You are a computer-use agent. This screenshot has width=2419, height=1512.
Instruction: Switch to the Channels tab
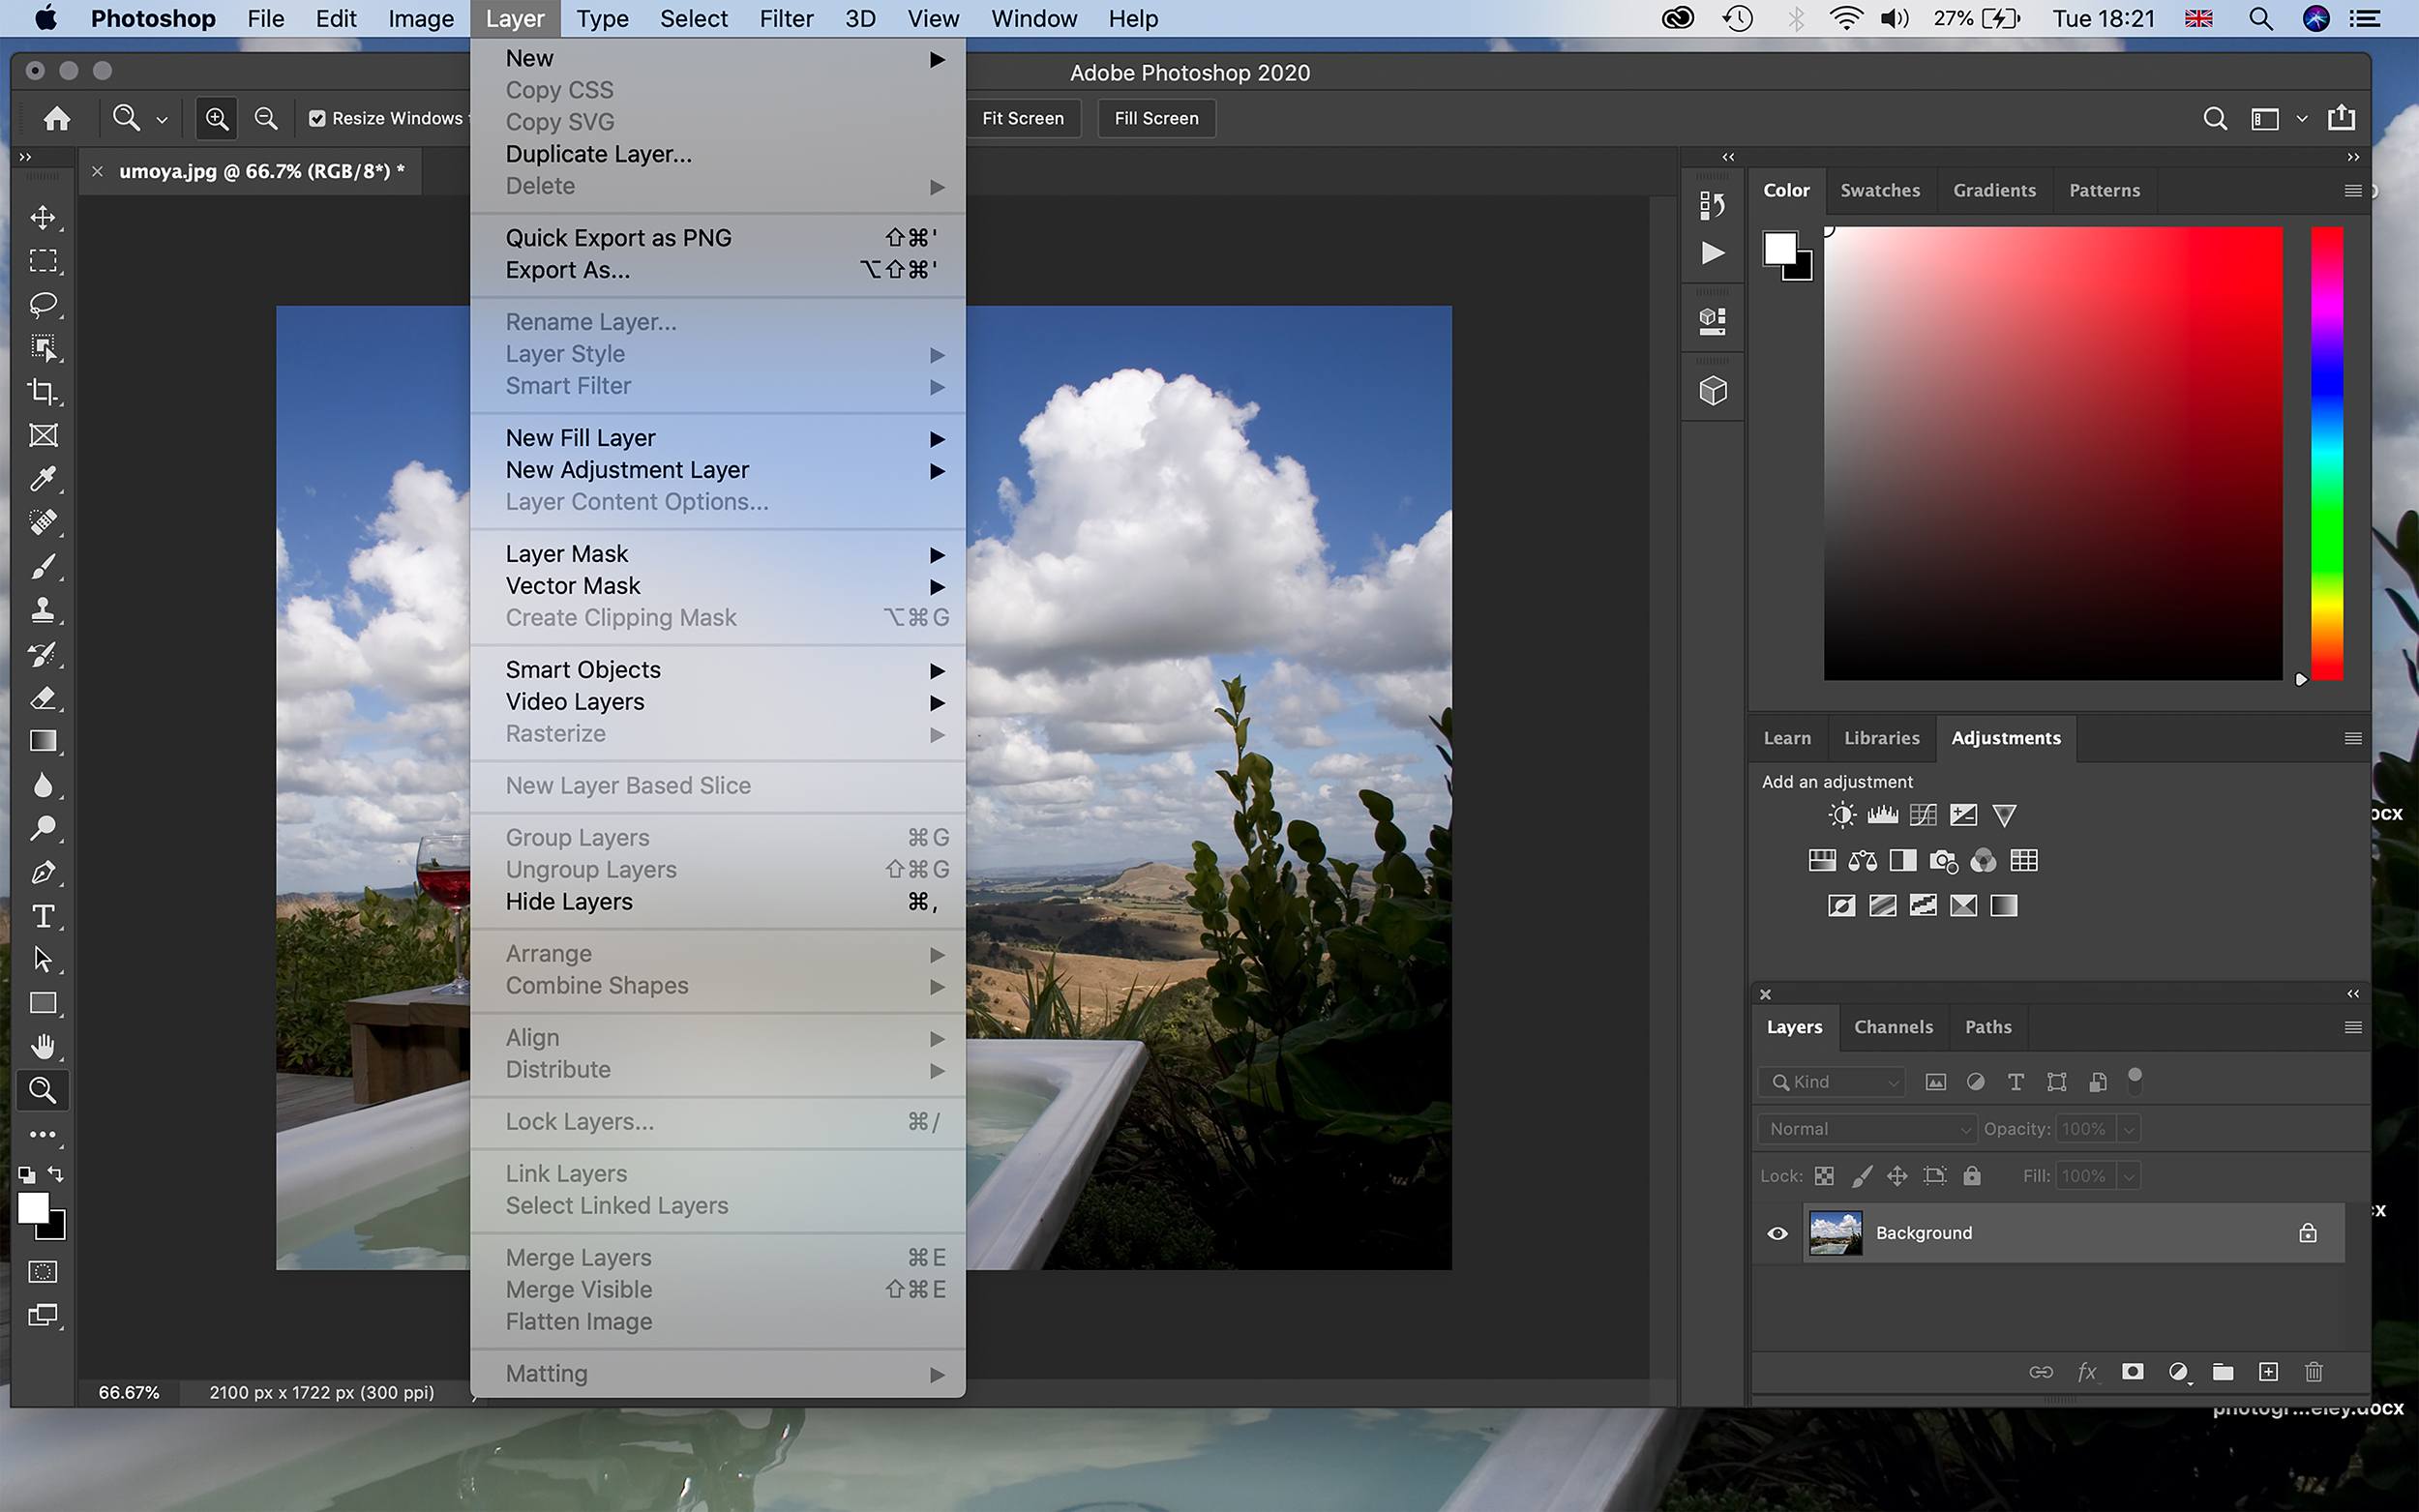1892,1027
